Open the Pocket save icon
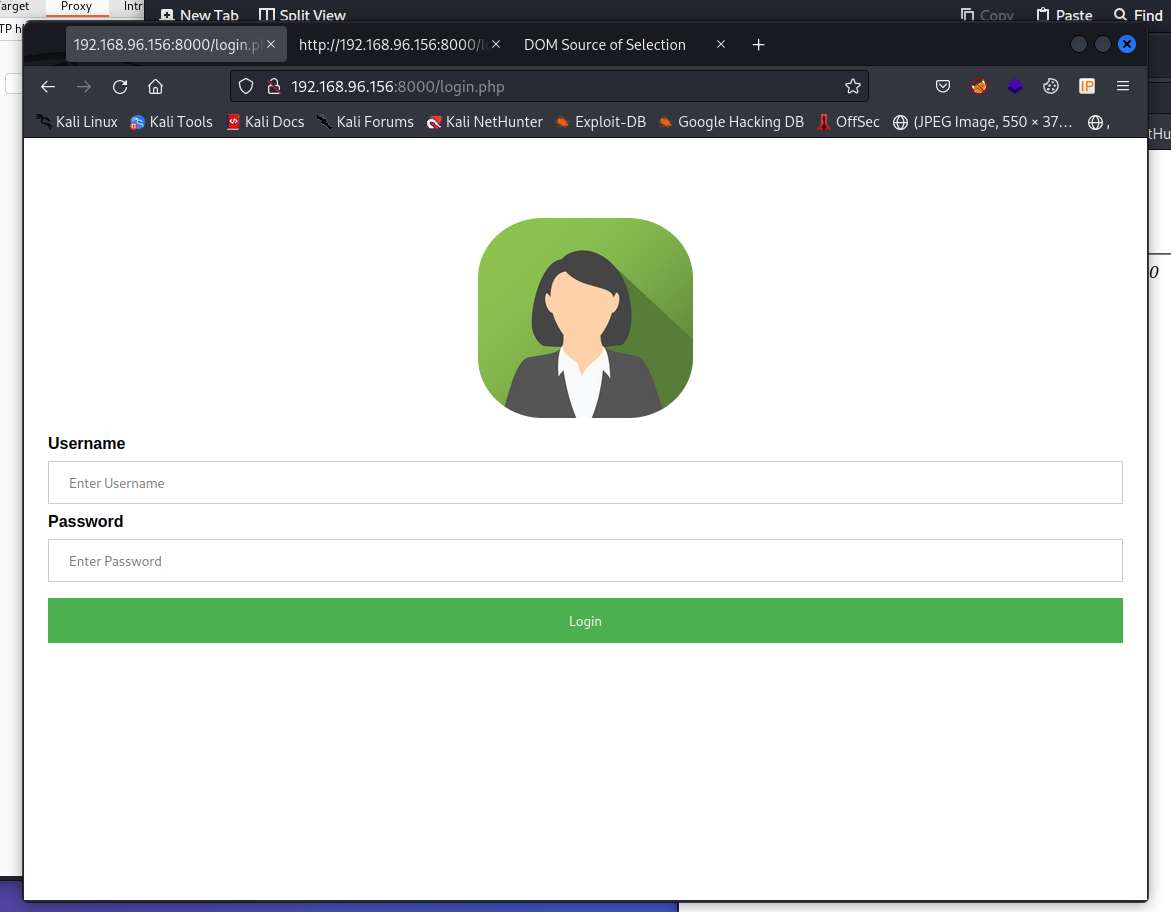1171x912 pixels. pos(943,86)
